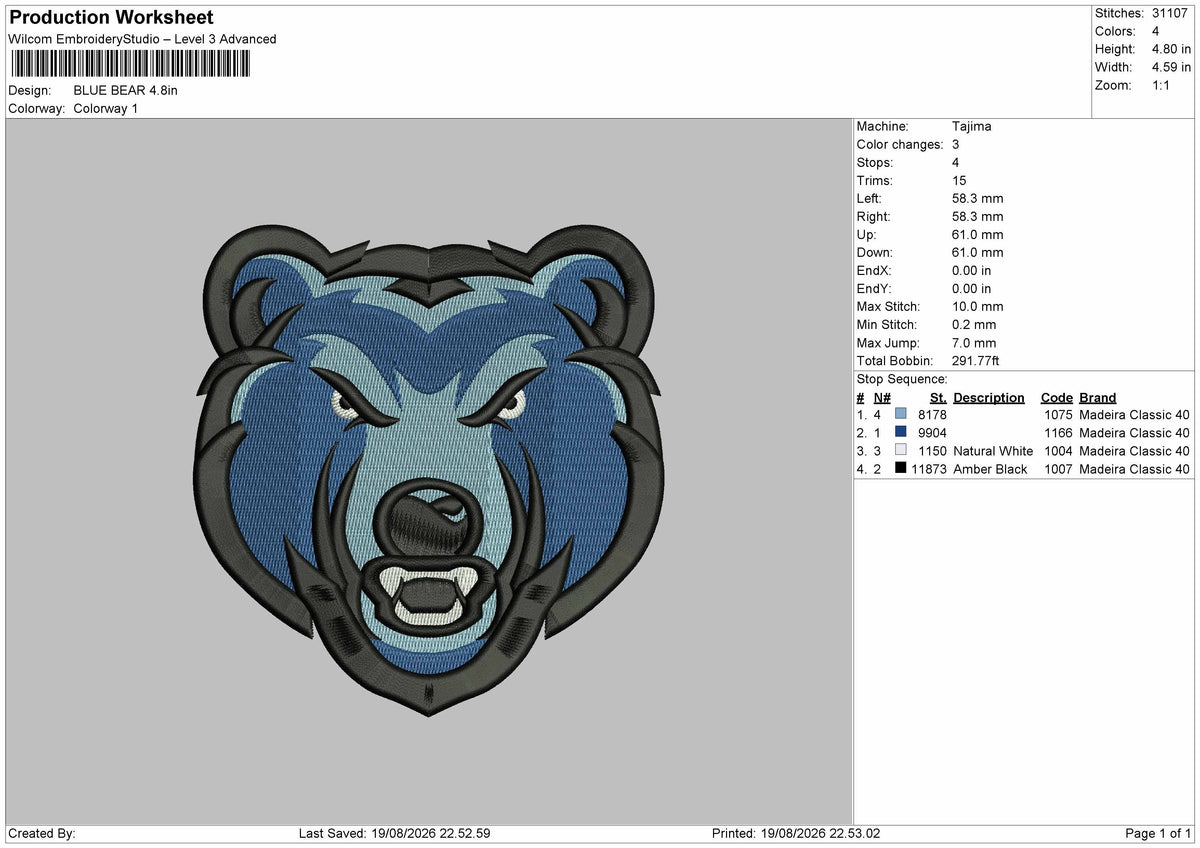Click the Zoom value '1:1'

(x=1163, y=85)
